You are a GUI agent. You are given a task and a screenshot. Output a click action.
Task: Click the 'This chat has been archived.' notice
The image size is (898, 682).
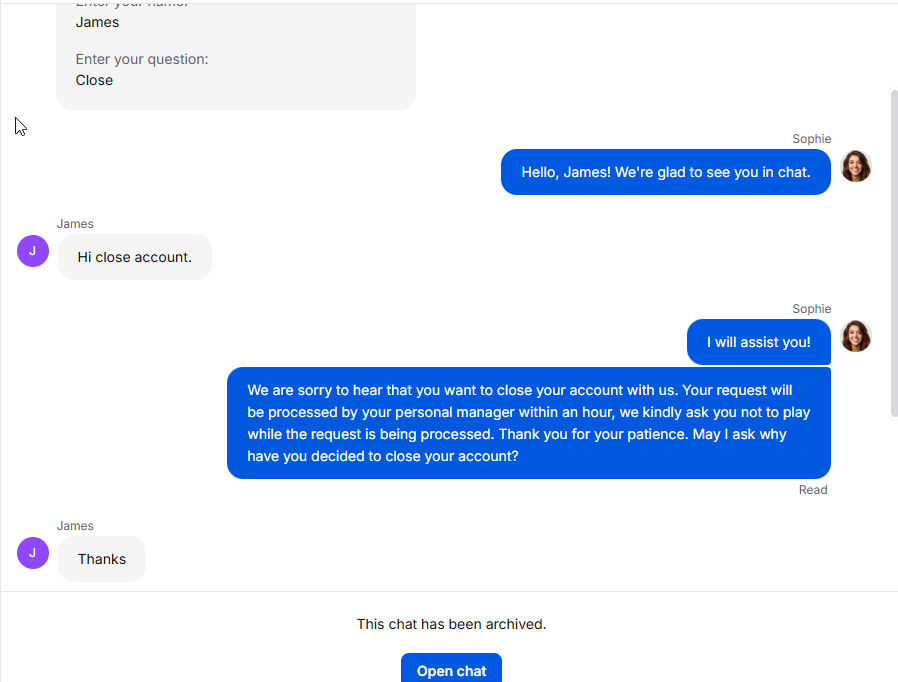(451, 624)
